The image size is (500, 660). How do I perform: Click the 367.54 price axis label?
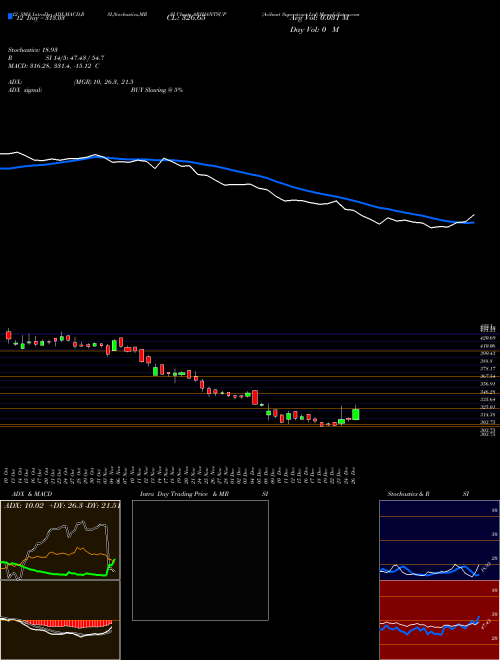(487, 376)
